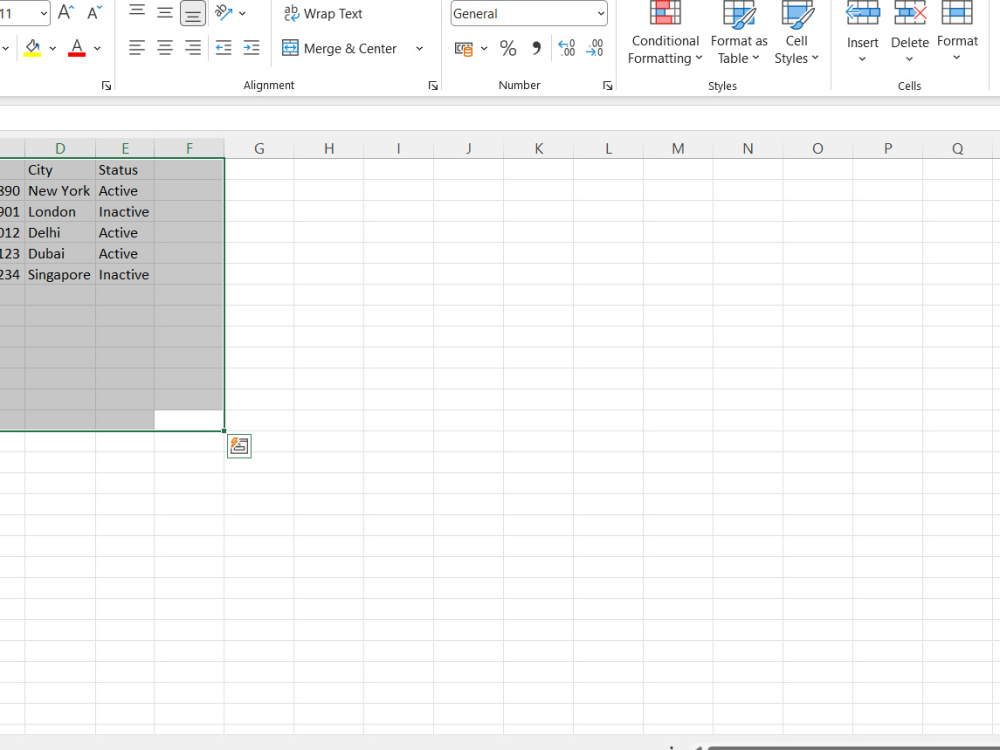Open the Format cells menu

957,33
